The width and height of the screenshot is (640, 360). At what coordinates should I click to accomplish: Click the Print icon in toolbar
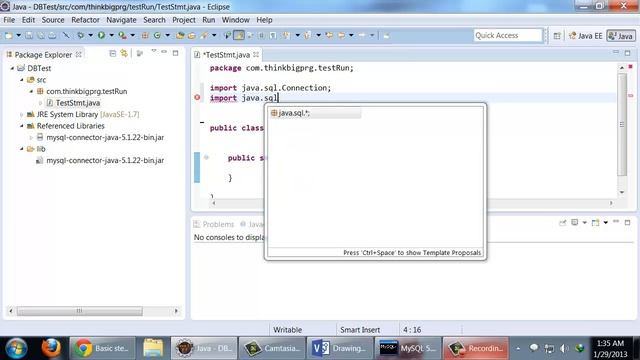point(52,36)
